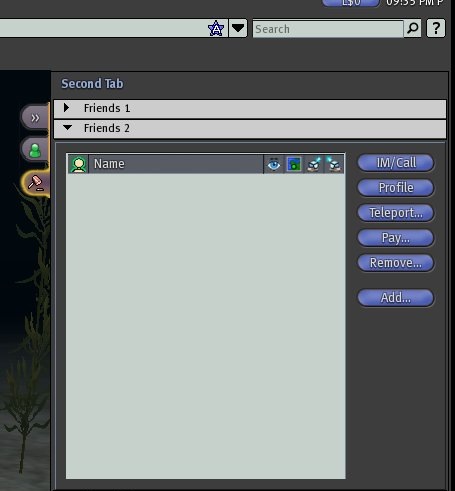The image size is (455, 491).
Task: Collapse side panel with double chevron
Action: 35,117
